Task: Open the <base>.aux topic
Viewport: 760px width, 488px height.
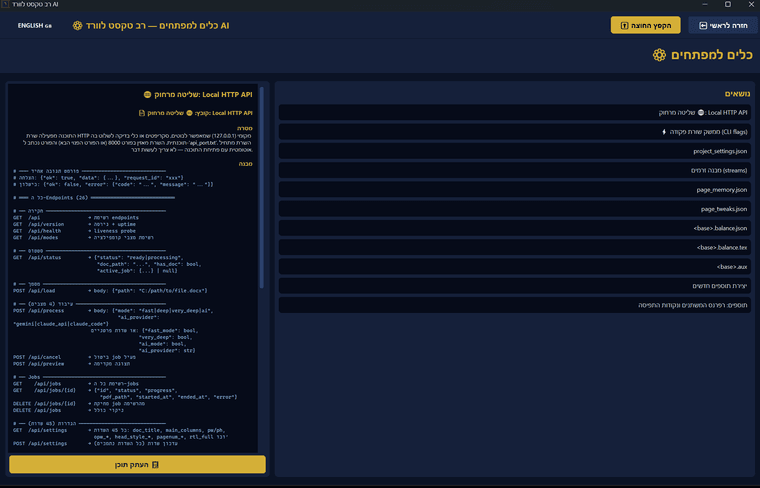Action: pos(514,267)
